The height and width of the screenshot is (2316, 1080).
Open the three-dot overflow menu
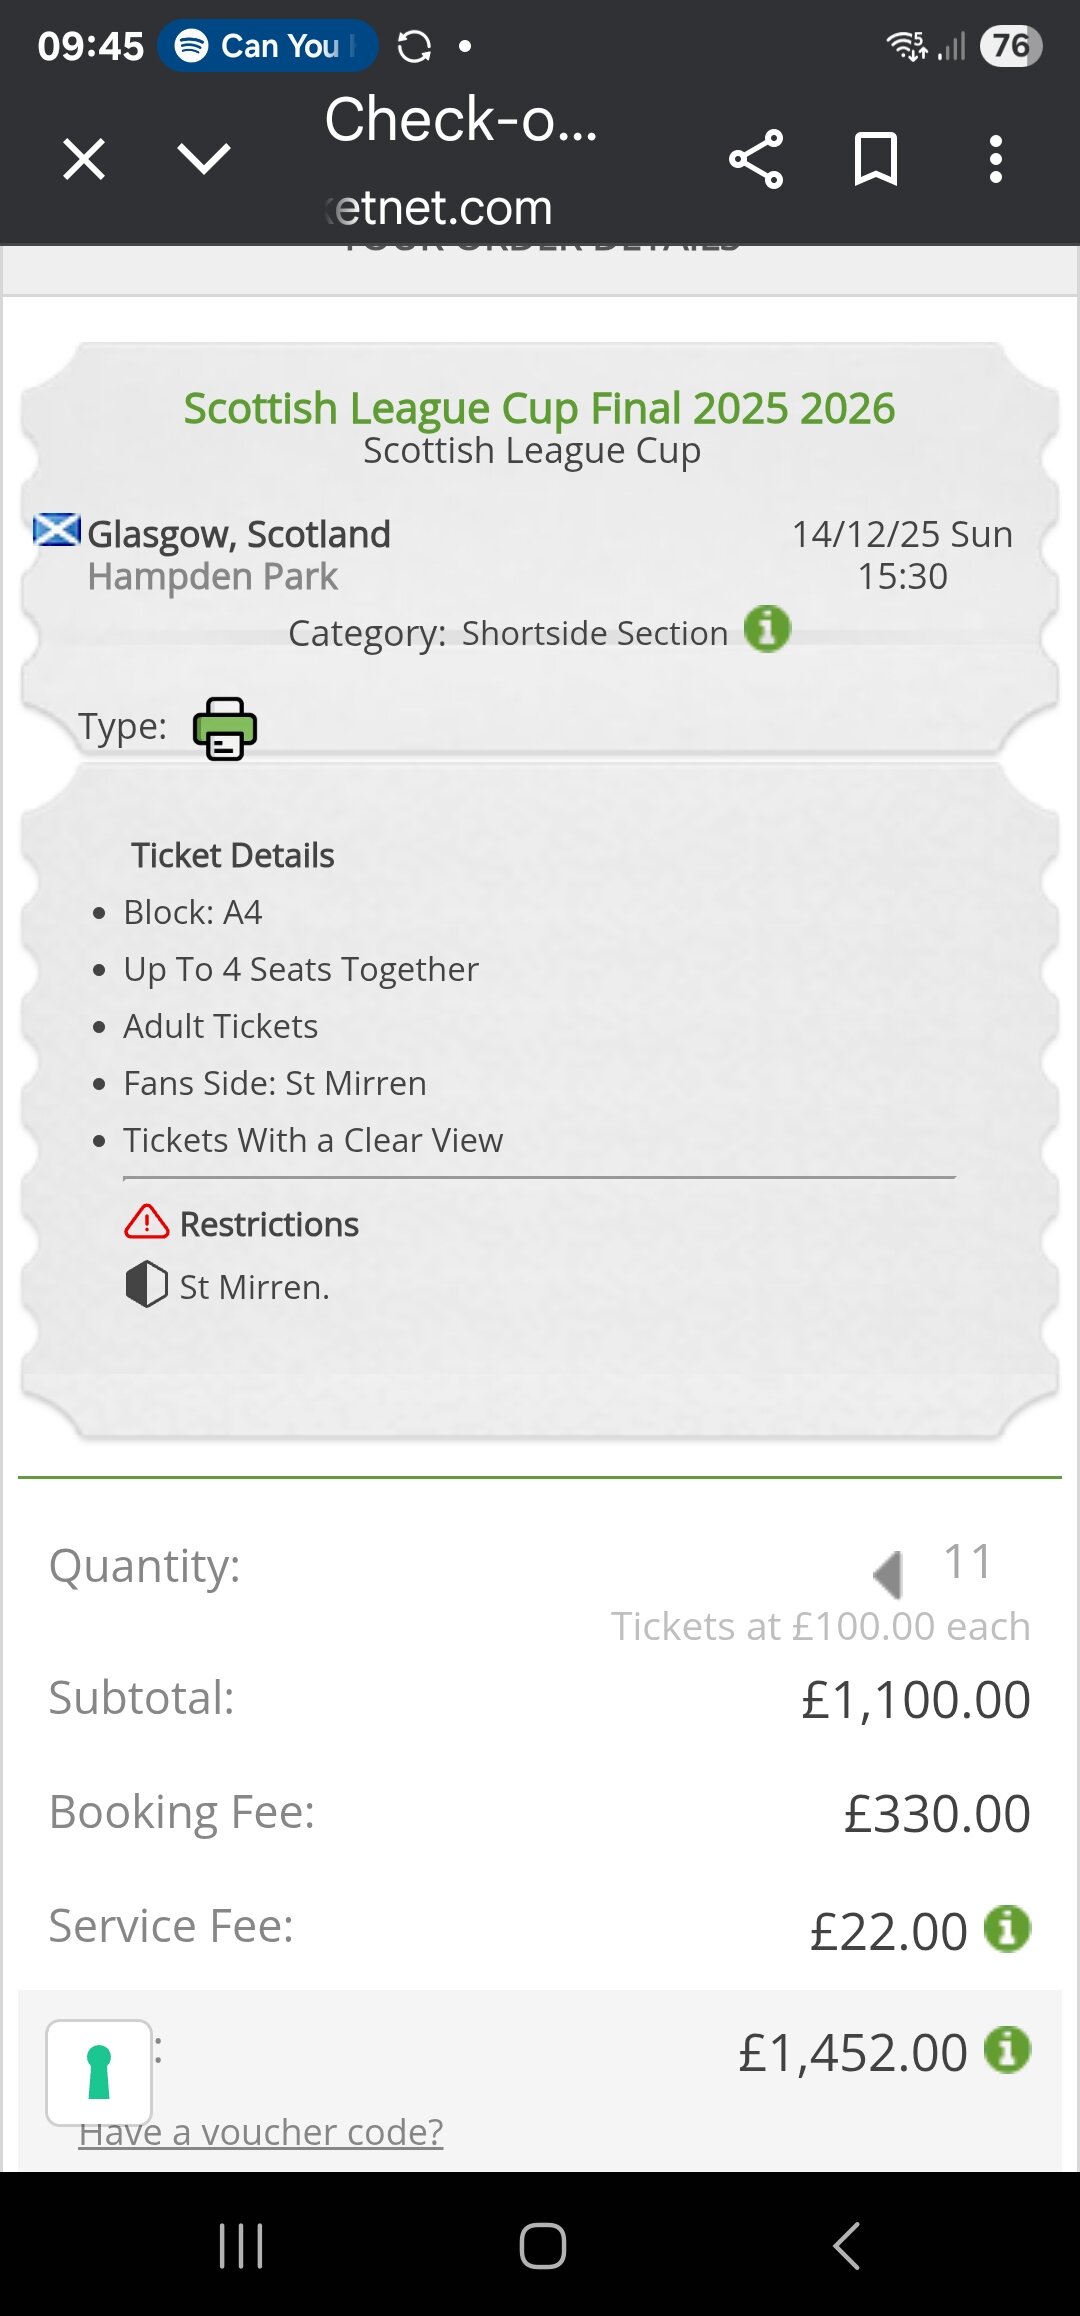(995, 159)
